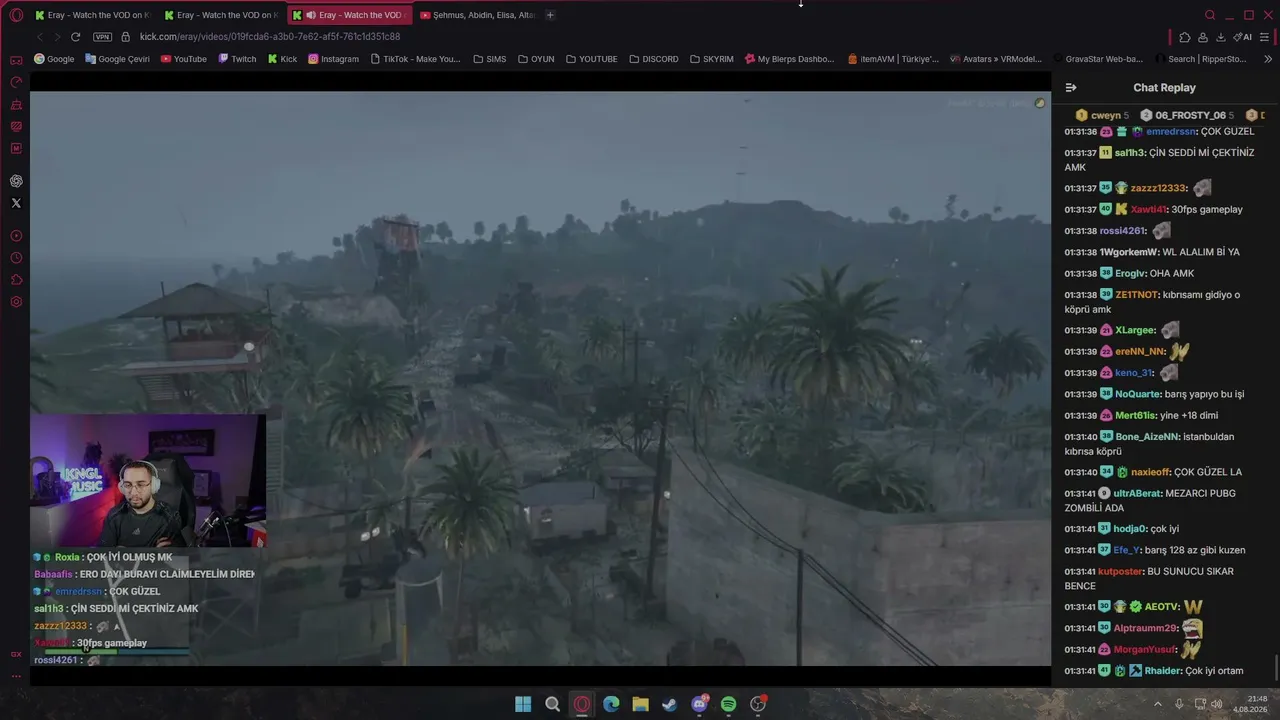Open the Google bookmark
Screen dimensions: 1280x720
pos(54,59)
